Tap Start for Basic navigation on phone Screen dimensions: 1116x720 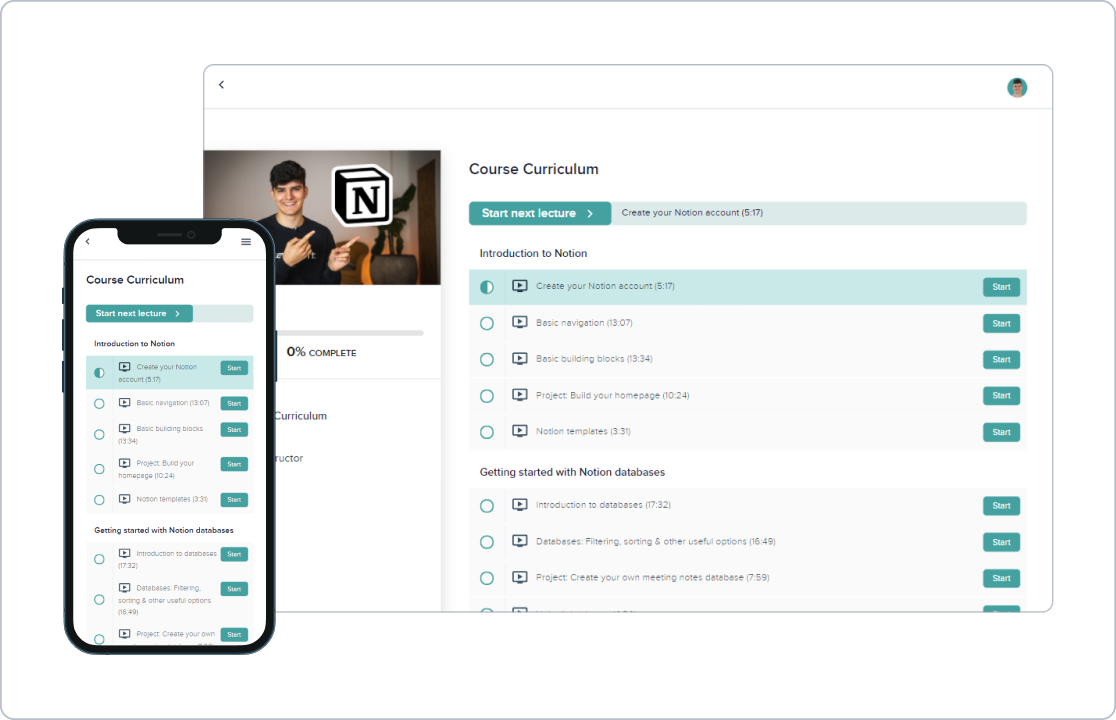pyautogui.click(x=234, y=403)
